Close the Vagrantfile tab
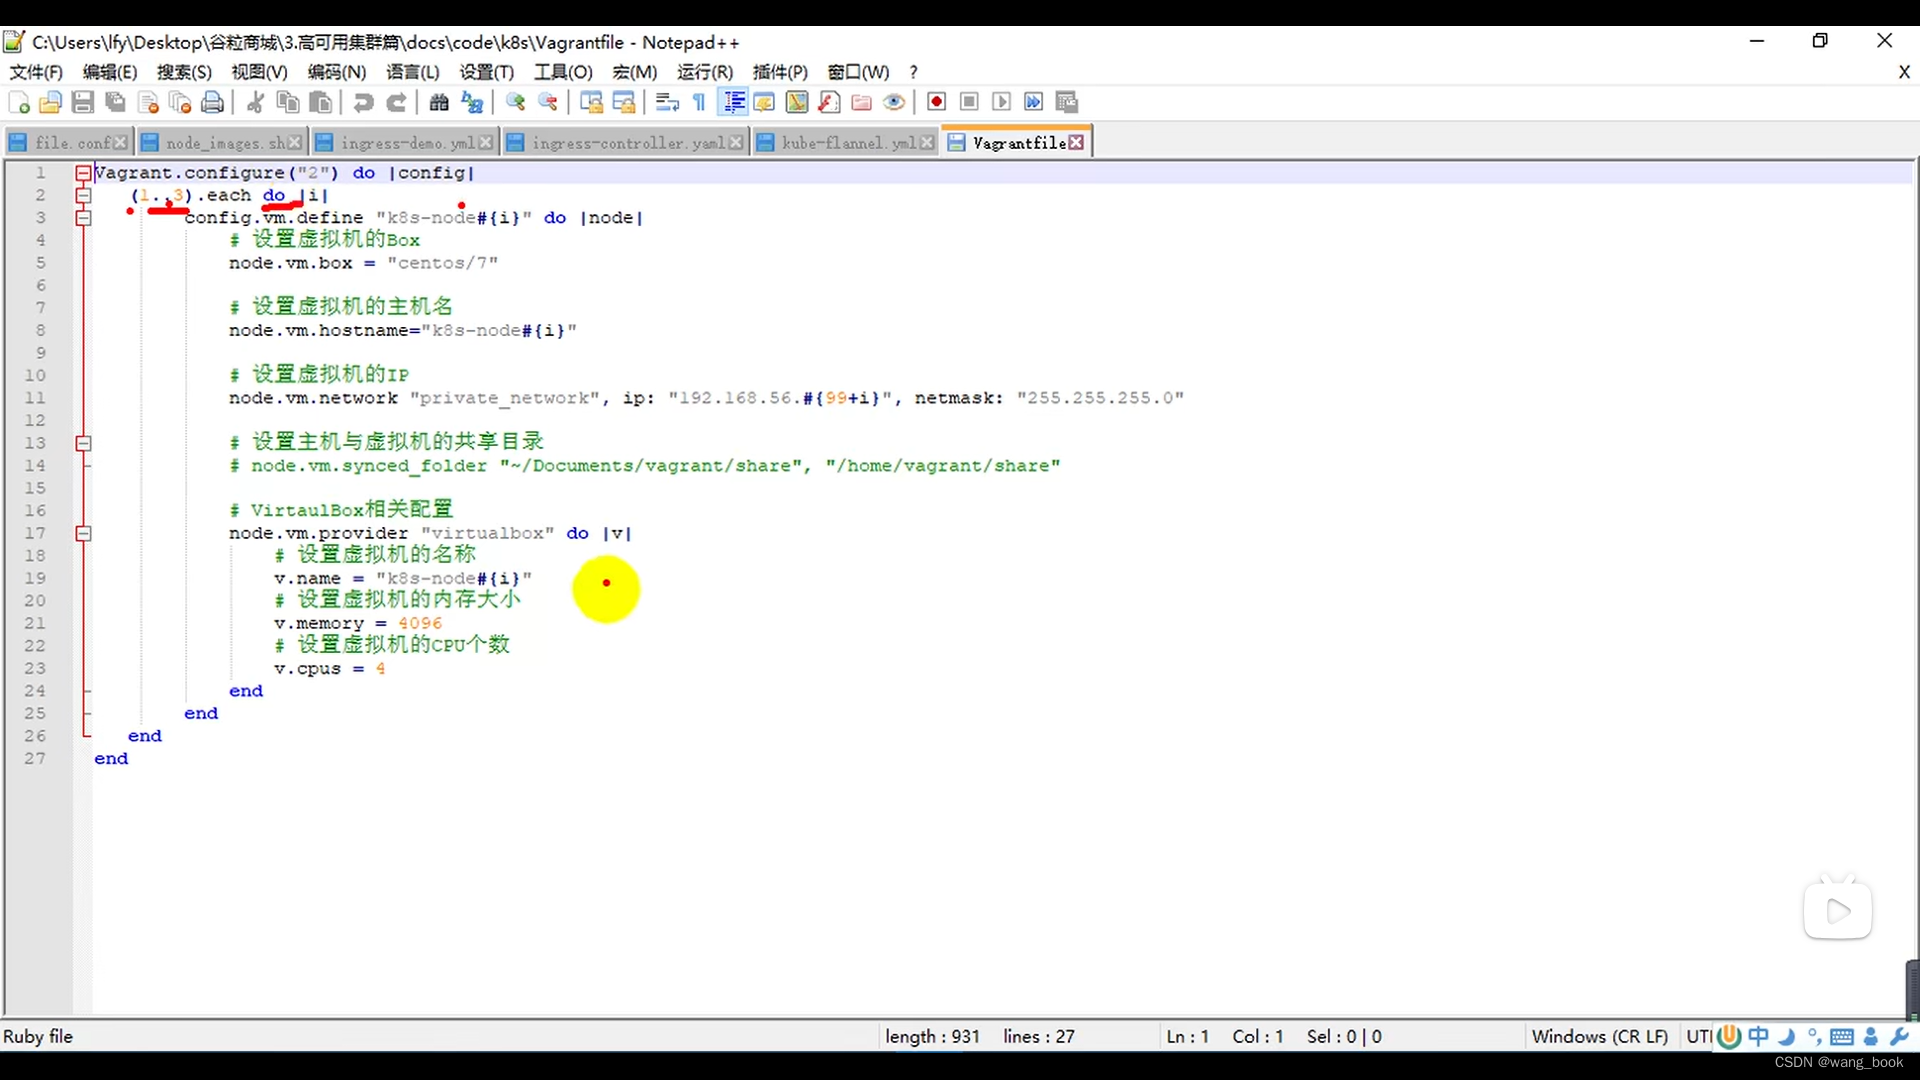 tap(1077, 143)
